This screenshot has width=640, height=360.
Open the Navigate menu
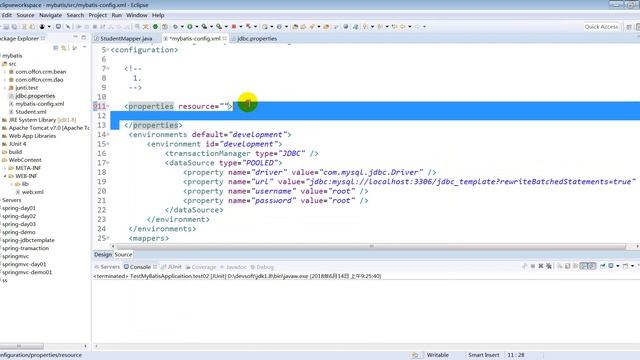(51, 15)
